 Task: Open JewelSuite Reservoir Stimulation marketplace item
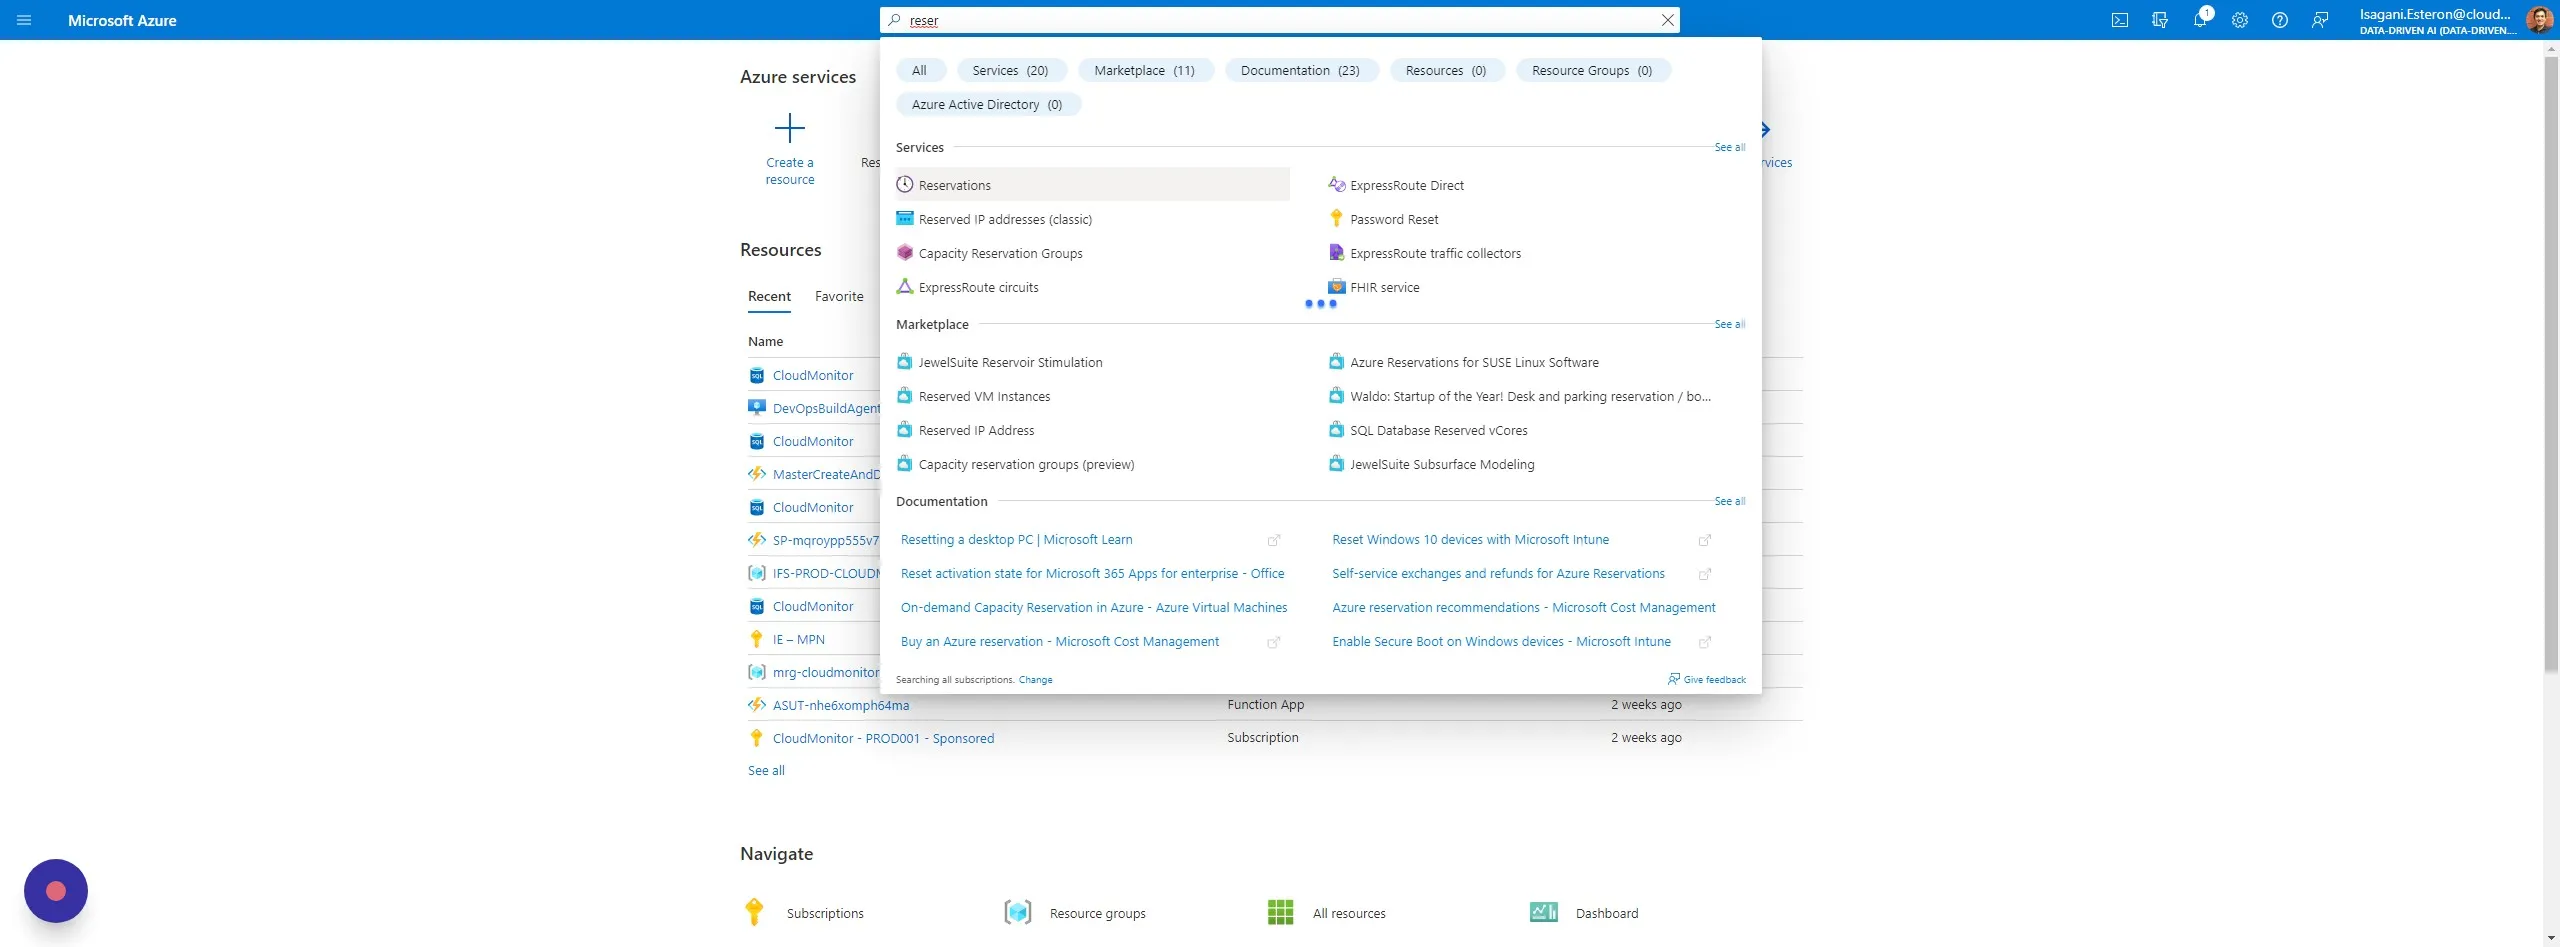(1000, 362)
